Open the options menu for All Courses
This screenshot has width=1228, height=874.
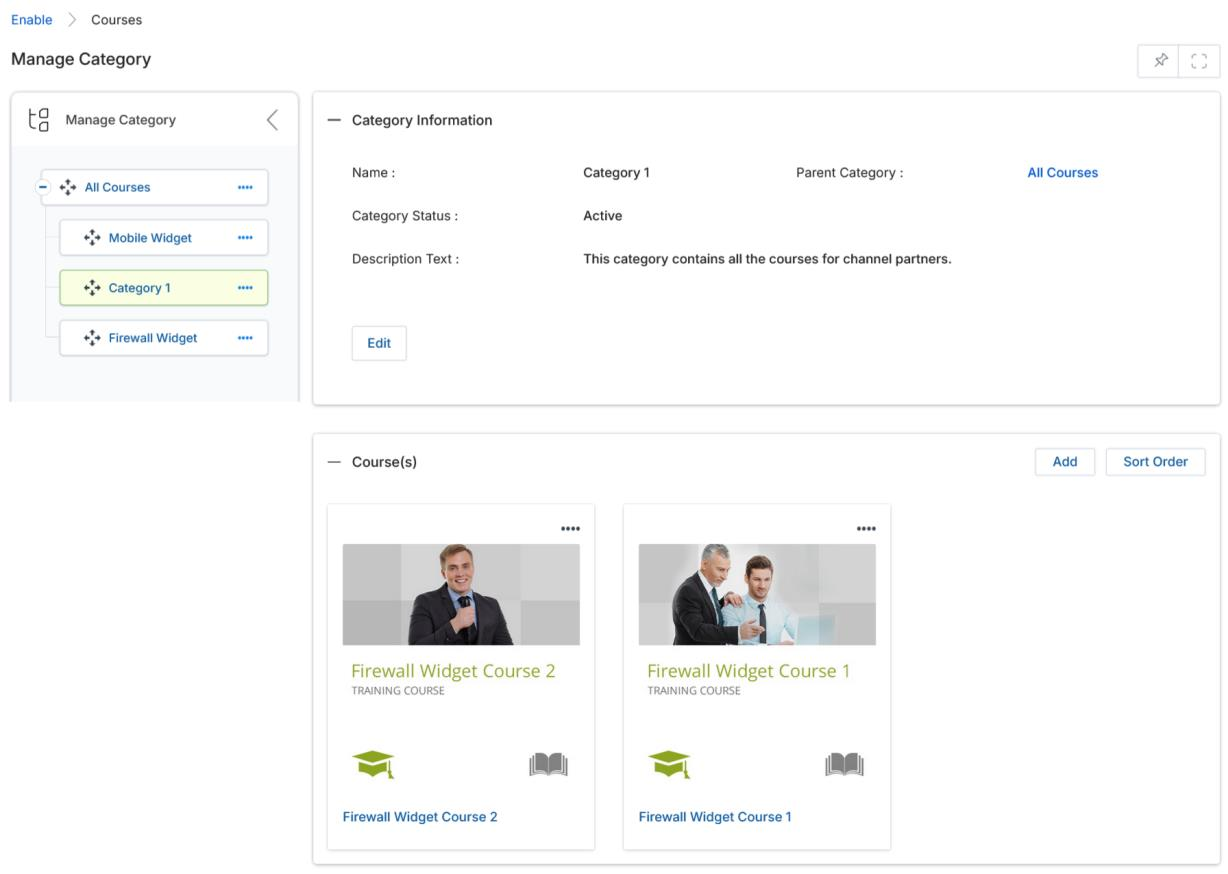click(245, 187)
